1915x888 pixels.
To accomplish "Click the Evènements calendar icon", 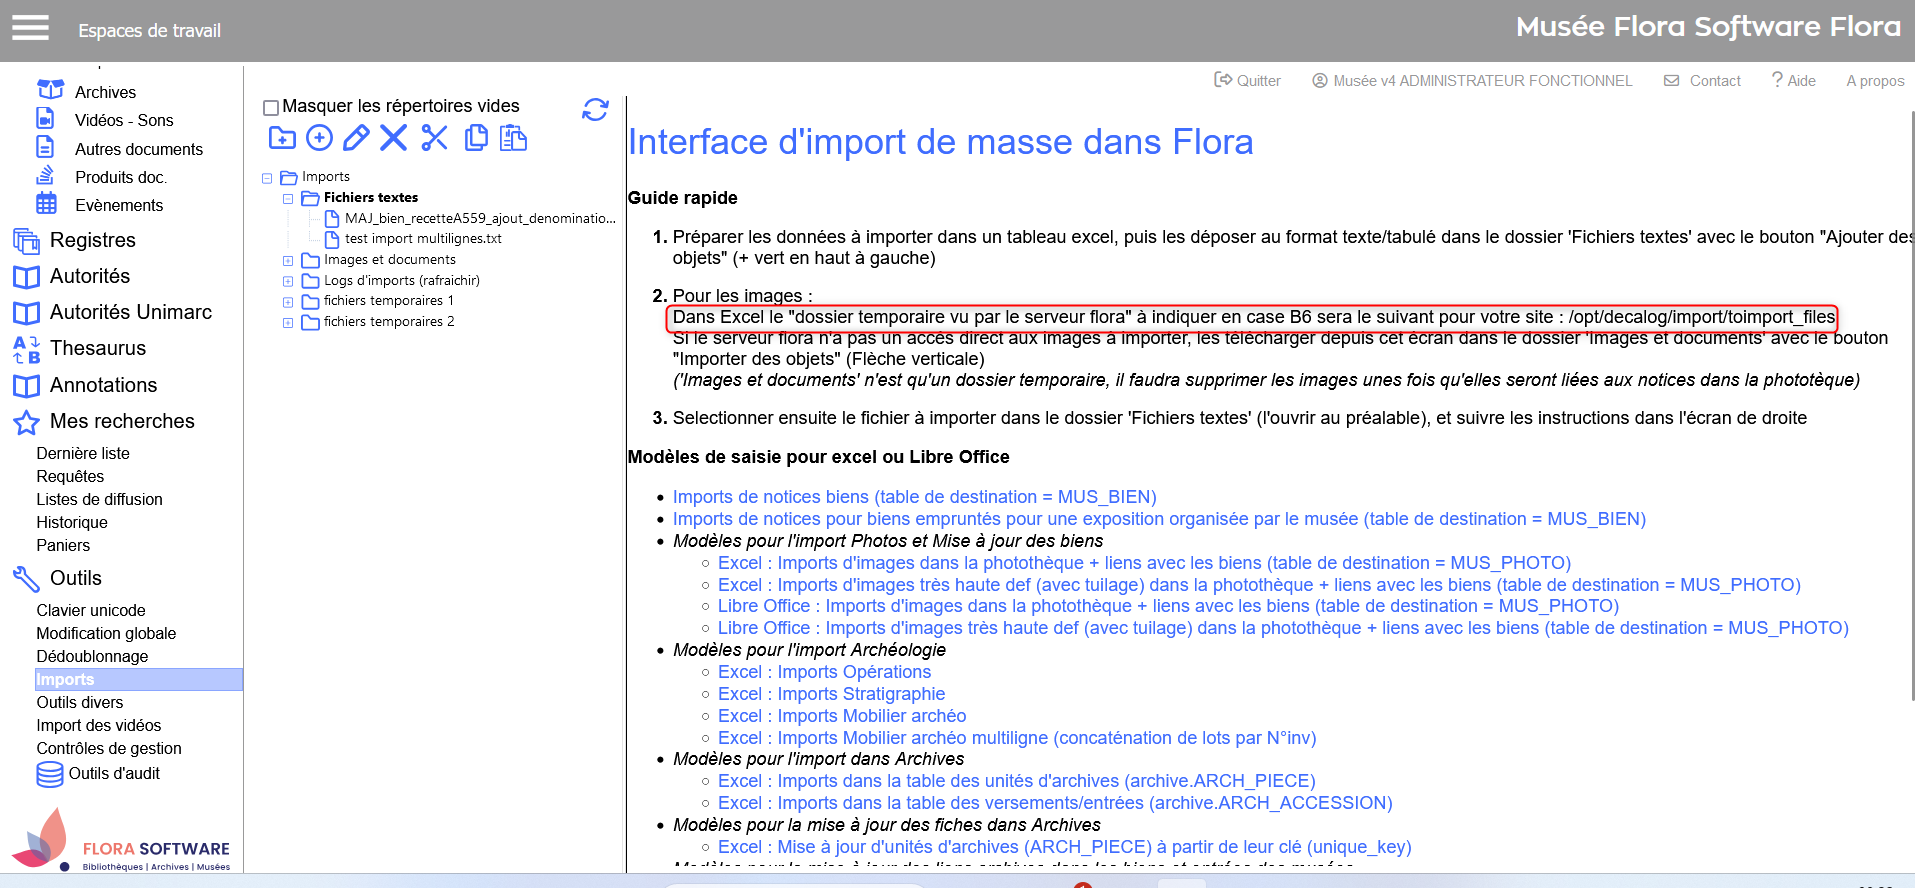I will (47, 203).
